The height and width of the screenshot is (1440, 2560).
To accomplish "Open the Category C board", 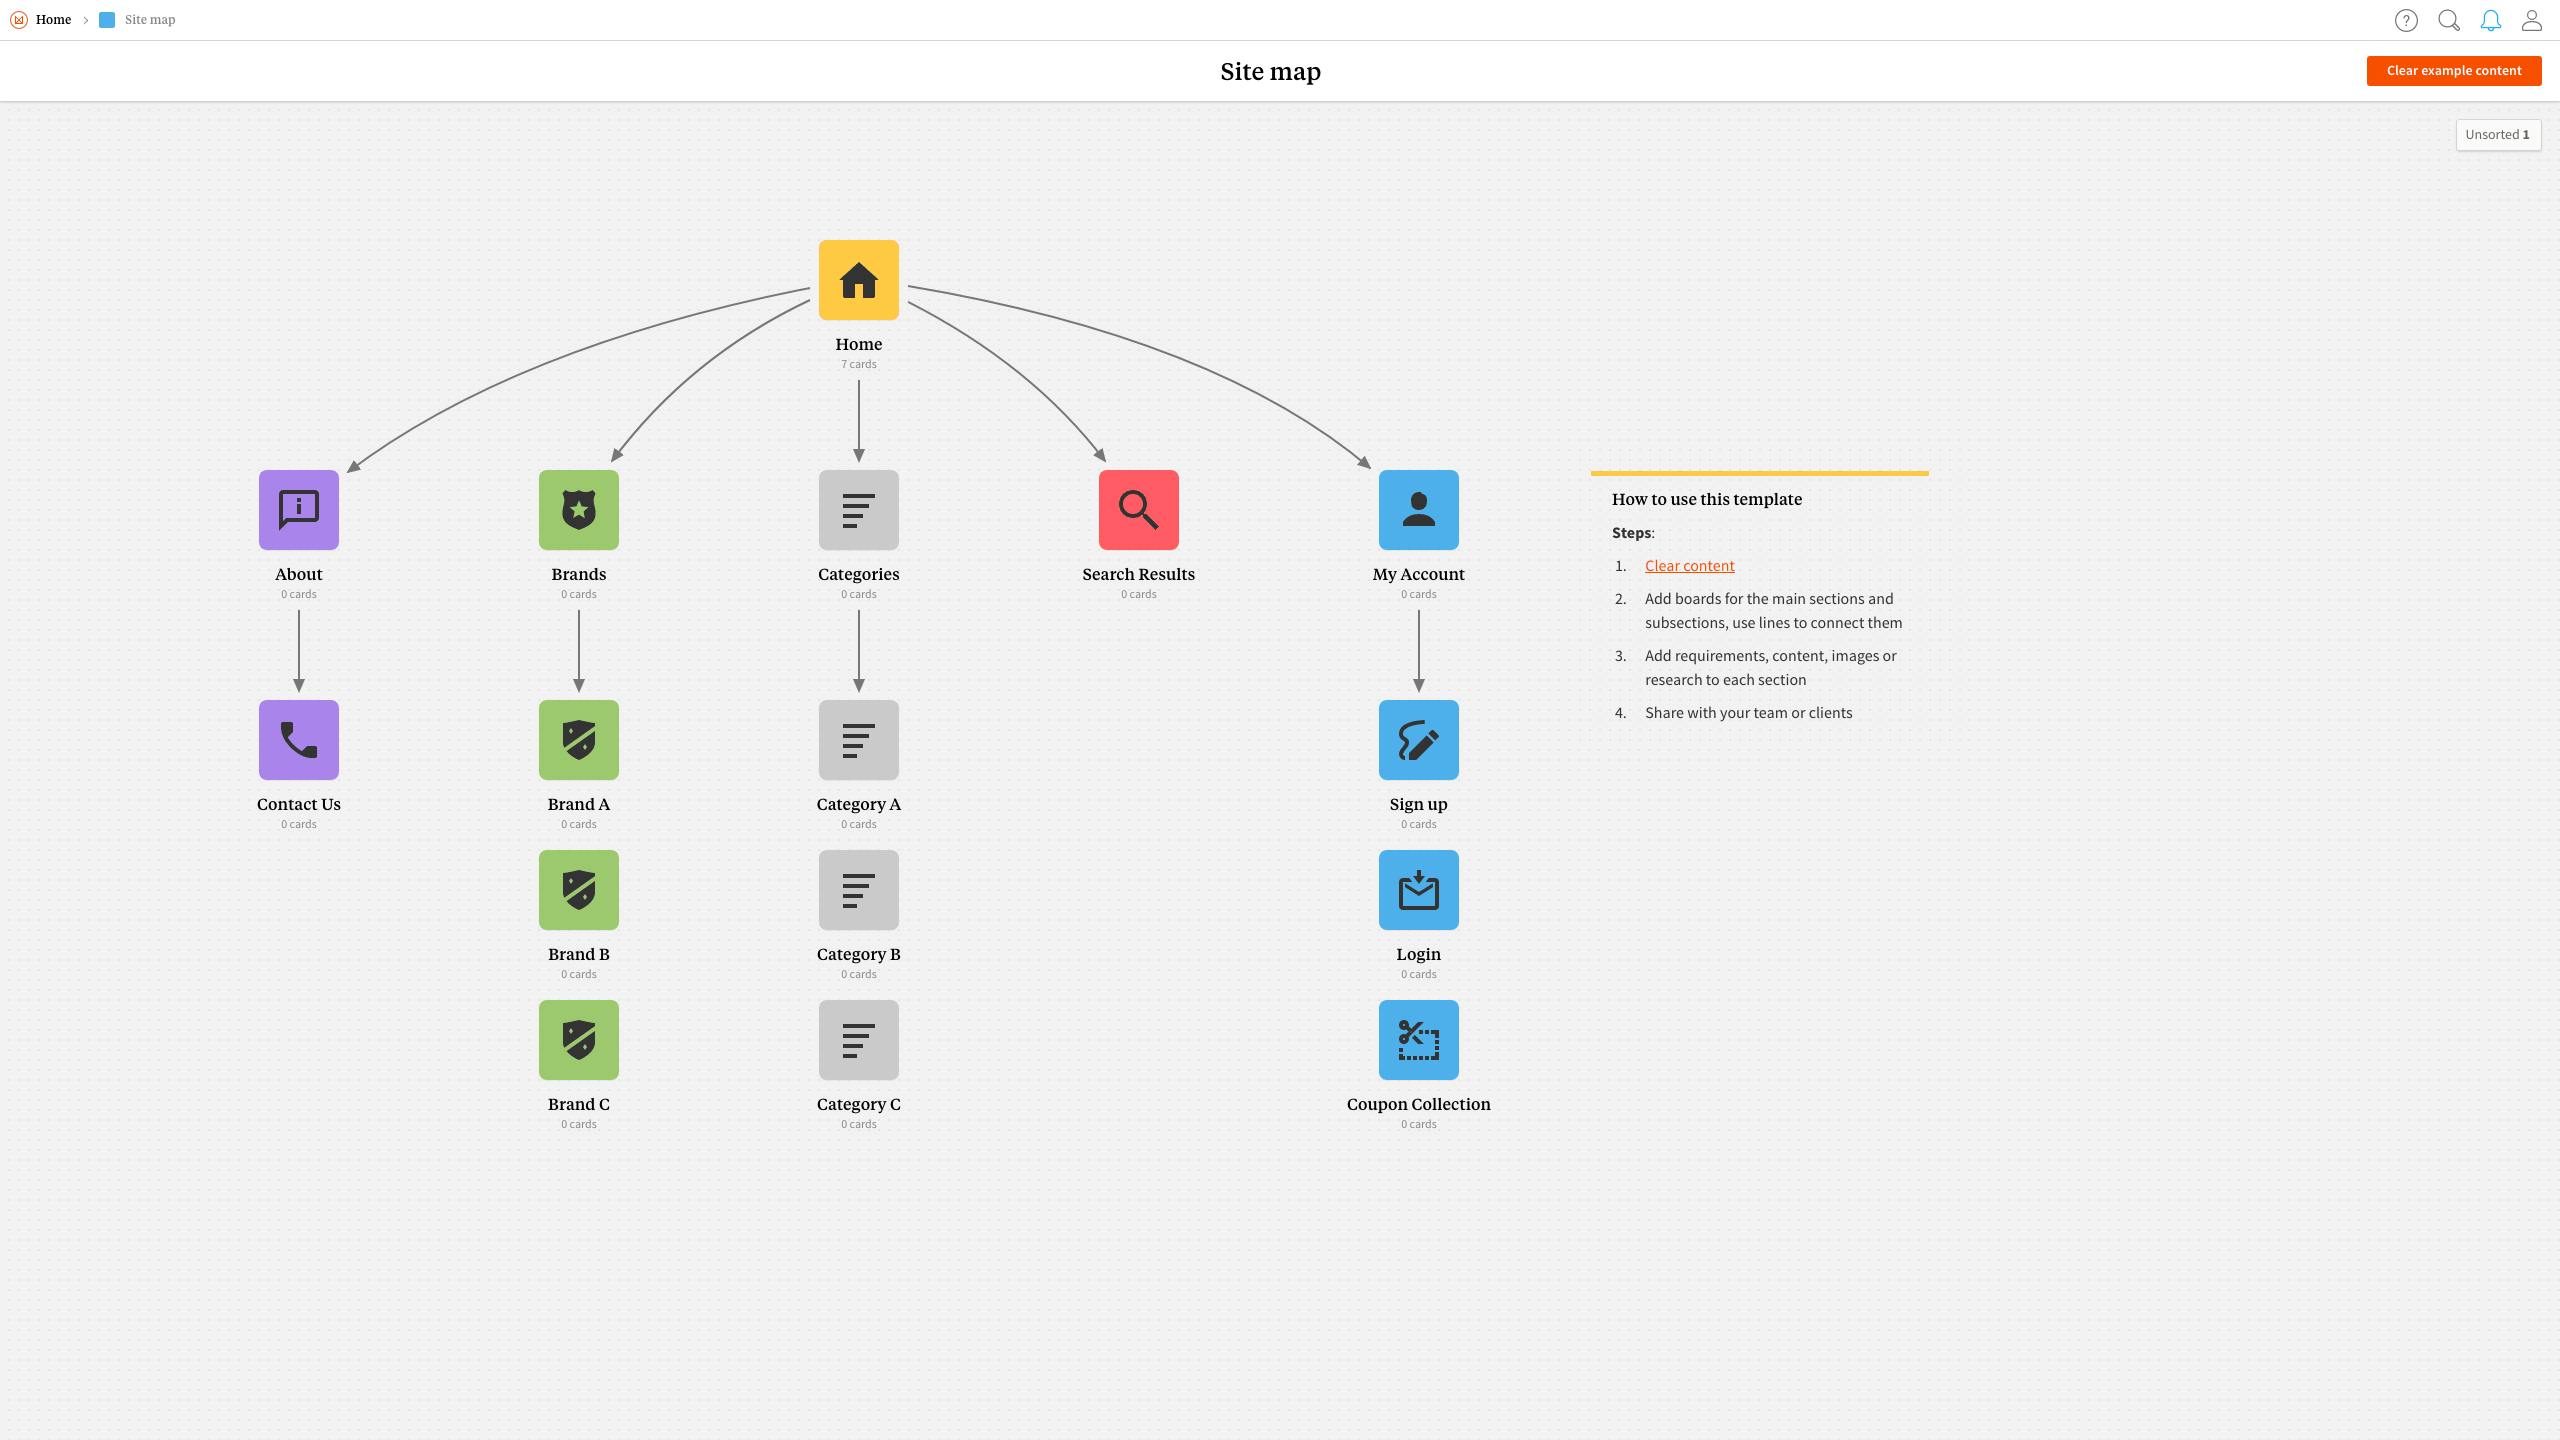I will pyautogui.click(x=858, y=1040).
